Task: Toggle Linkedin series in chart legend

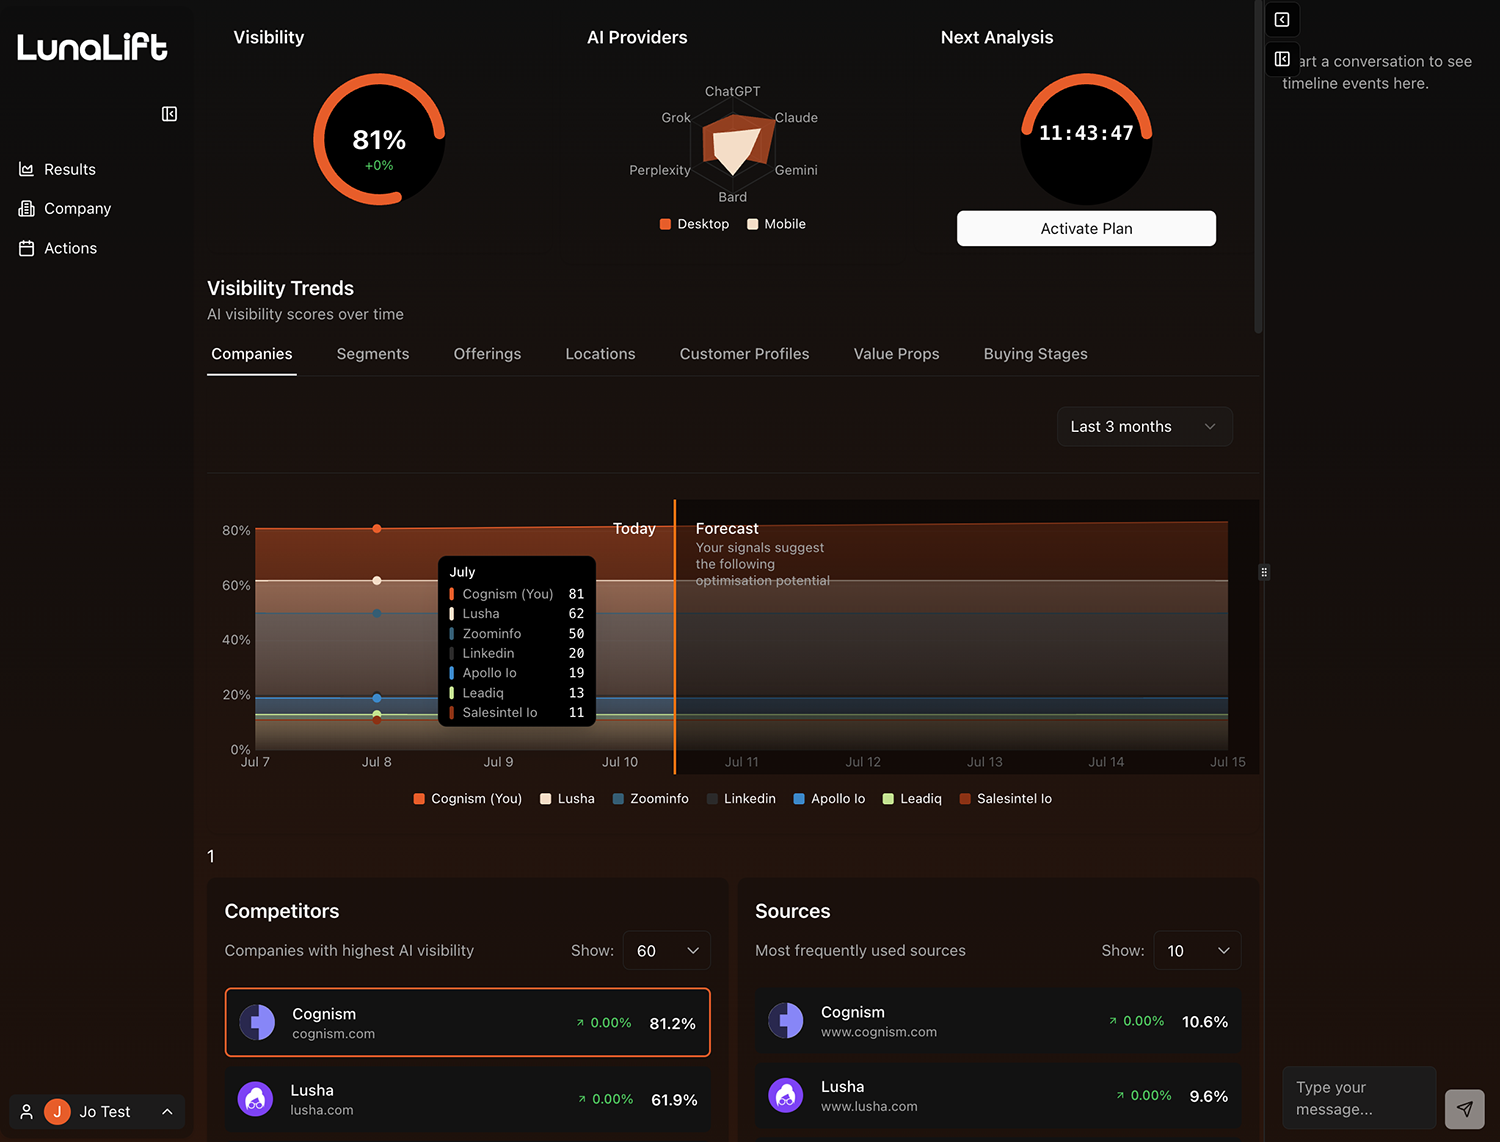Action: [741, 799]
